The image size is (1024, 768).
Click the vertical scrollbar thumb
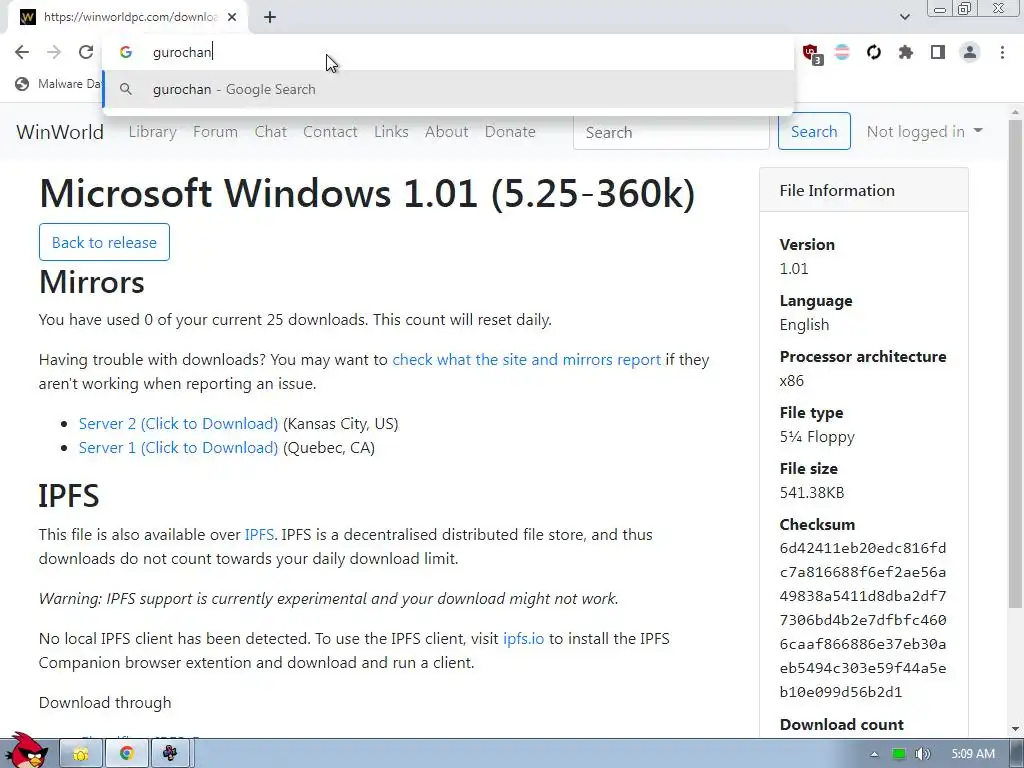coord(1015,364)
